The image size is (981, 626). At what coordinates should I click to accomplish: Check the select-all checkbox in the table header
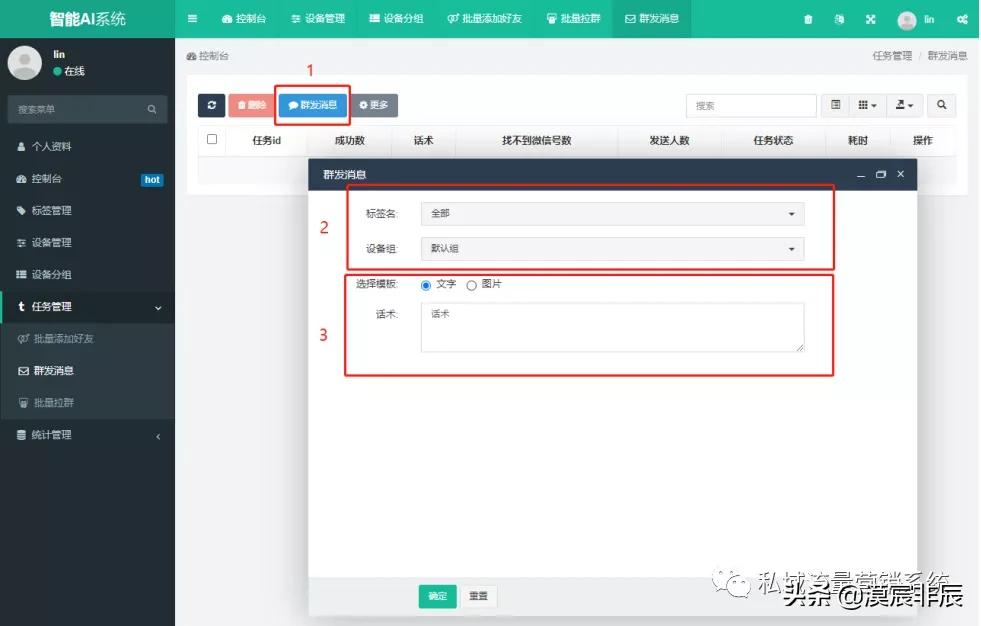(x=212, y=140)
